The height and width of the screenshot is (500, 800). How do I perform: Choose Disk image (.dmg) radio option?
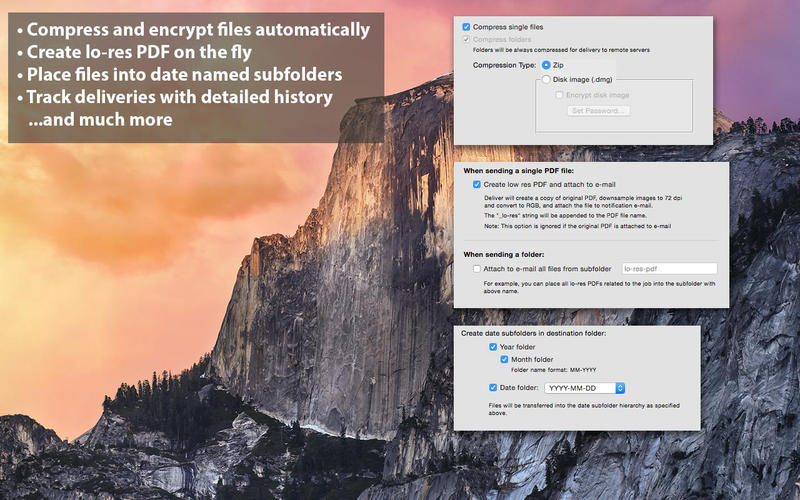click(546, 79)
